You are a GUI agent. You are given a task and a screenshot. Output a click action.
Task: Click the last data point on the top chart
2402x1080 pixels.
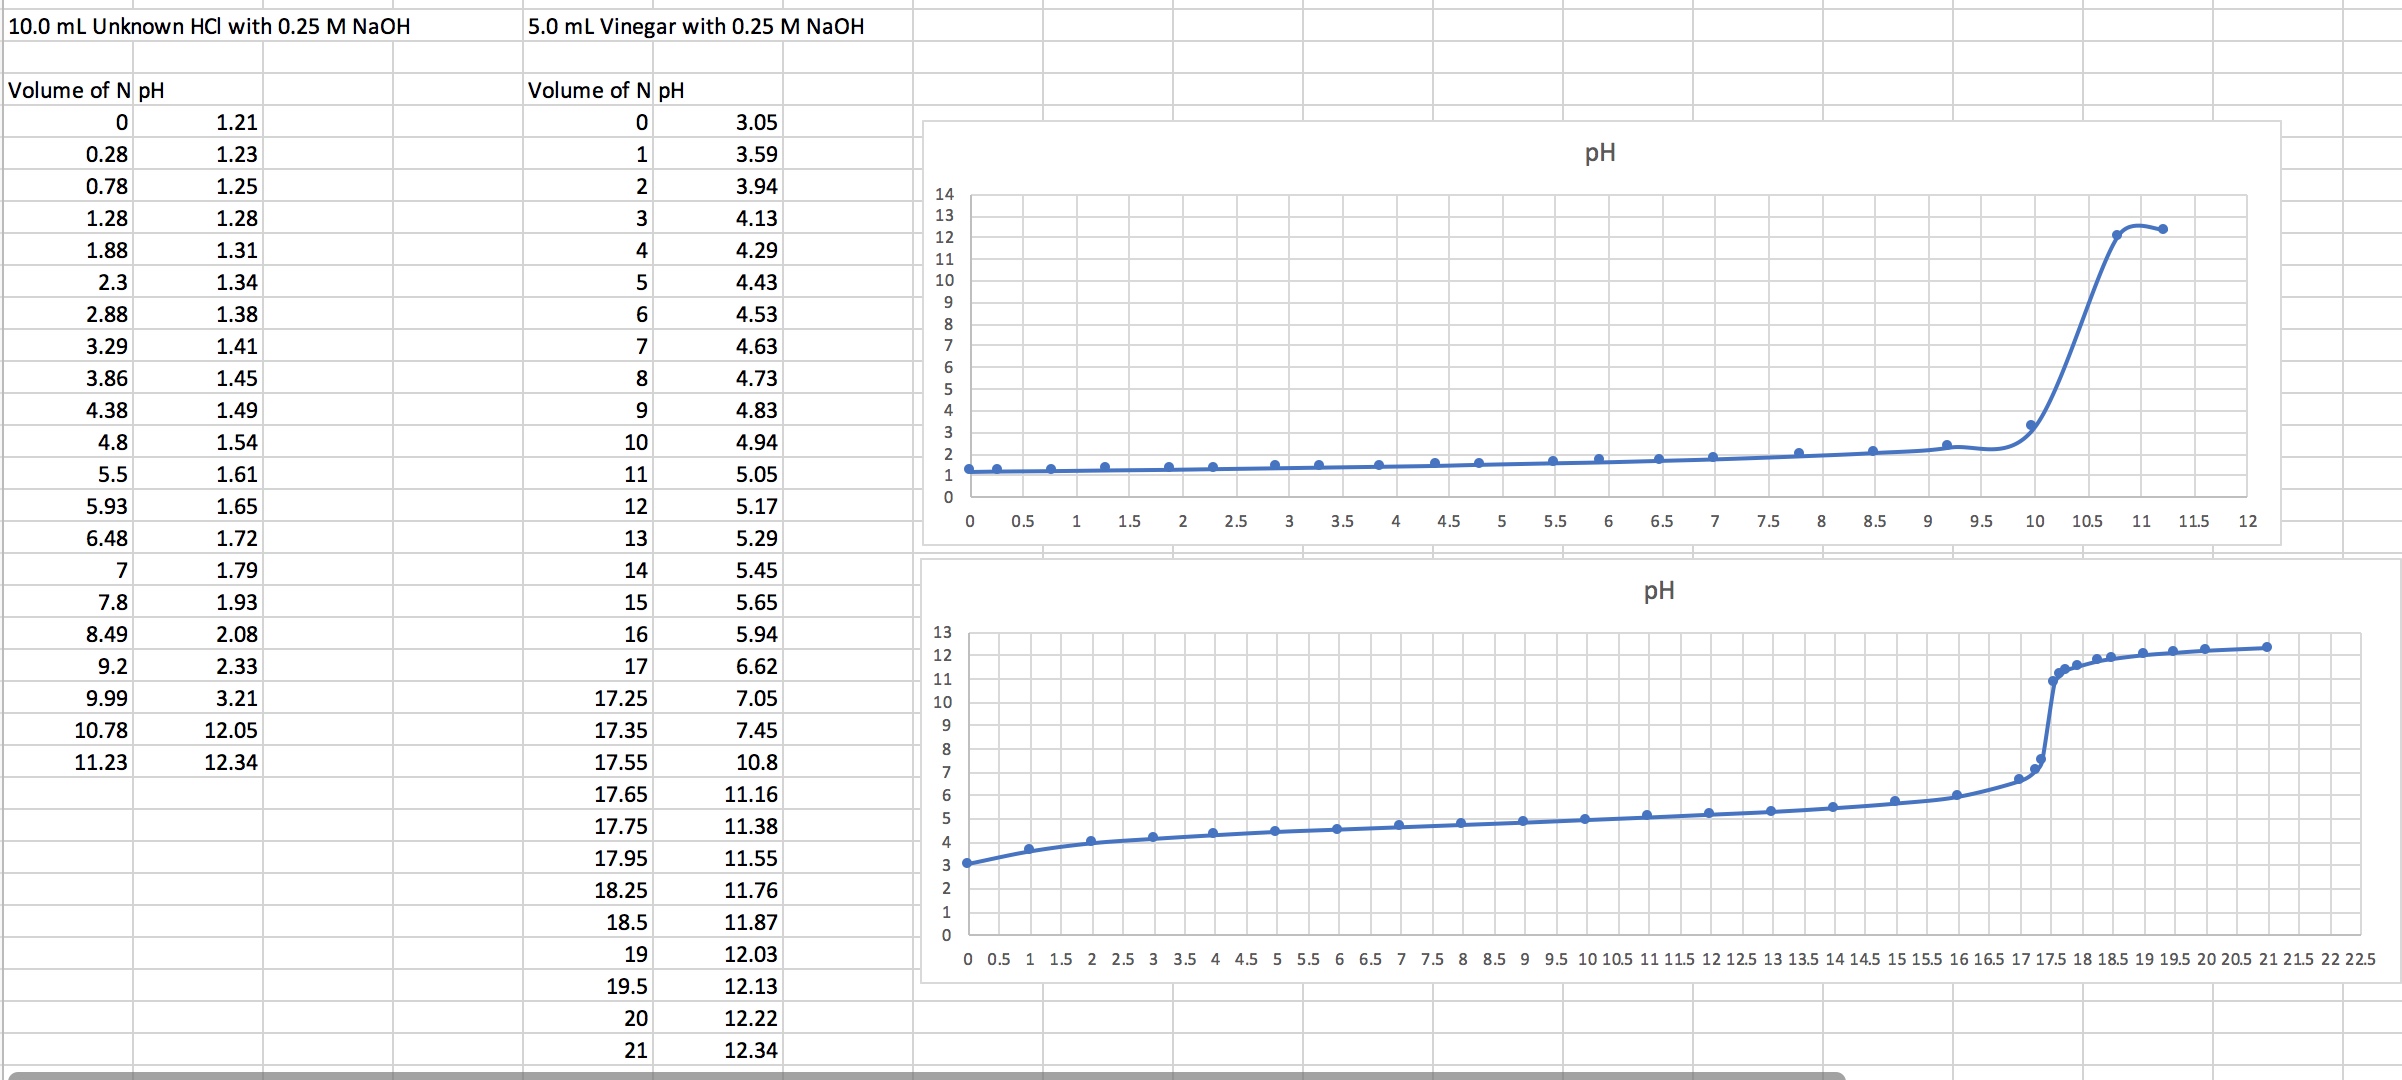pos(2163,229)
